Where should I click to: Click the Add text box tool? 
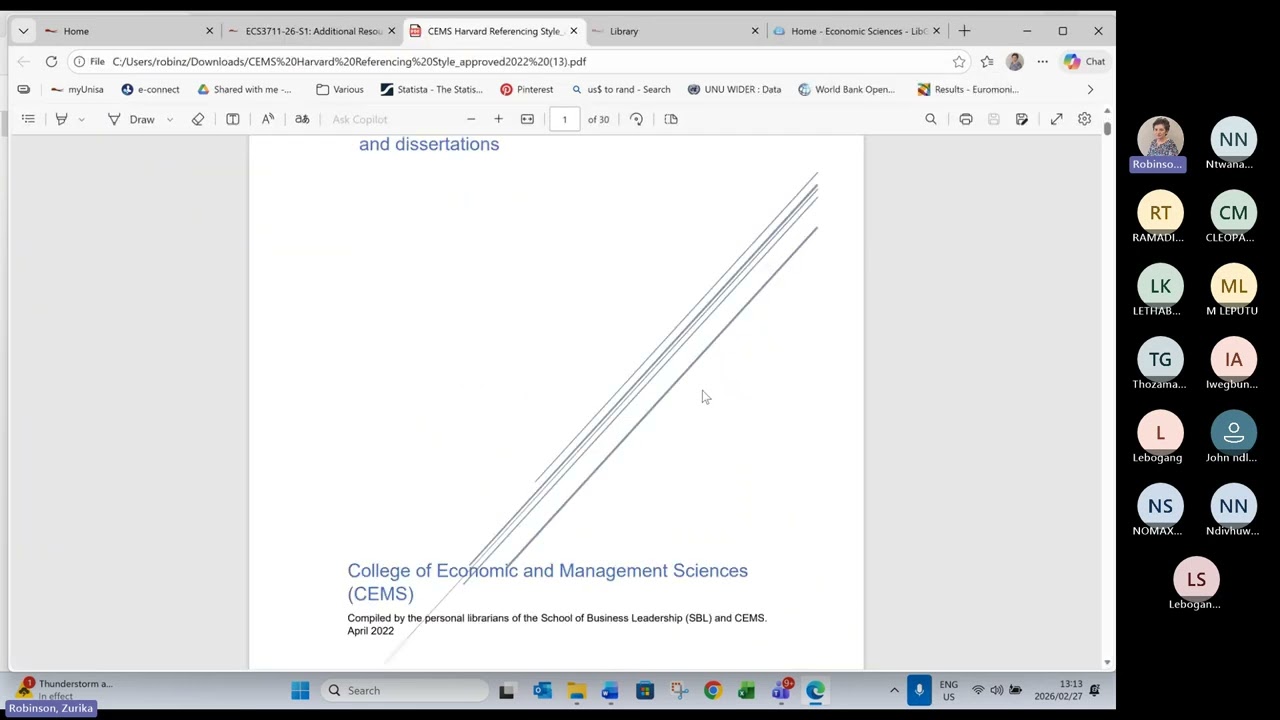233,119
